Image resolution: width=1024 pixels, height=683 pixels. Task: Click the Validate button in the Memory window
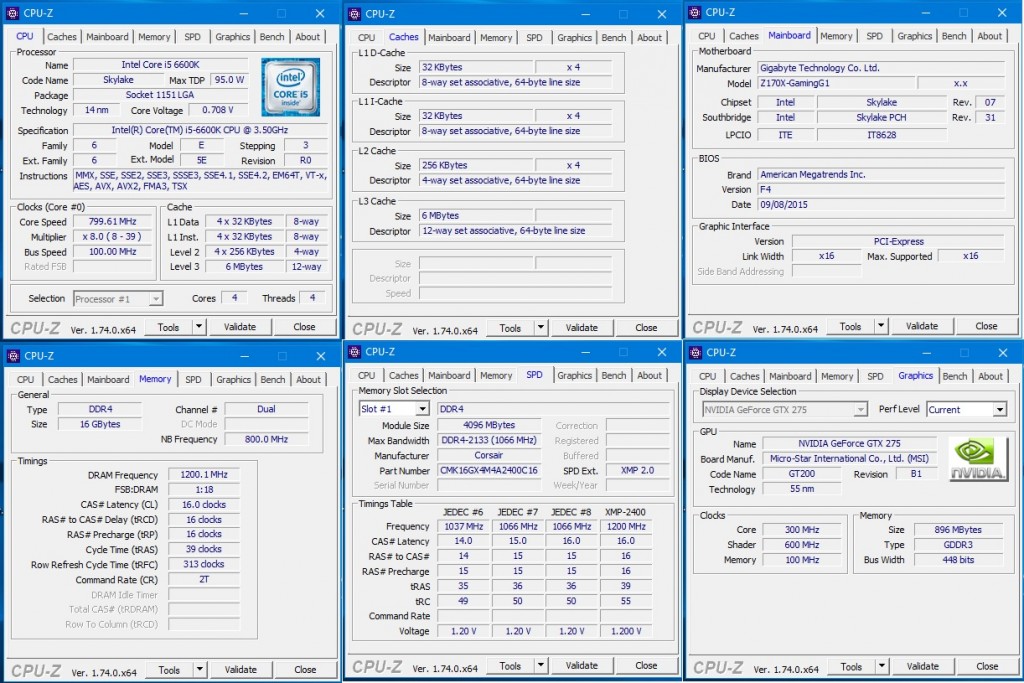point(240,668)
